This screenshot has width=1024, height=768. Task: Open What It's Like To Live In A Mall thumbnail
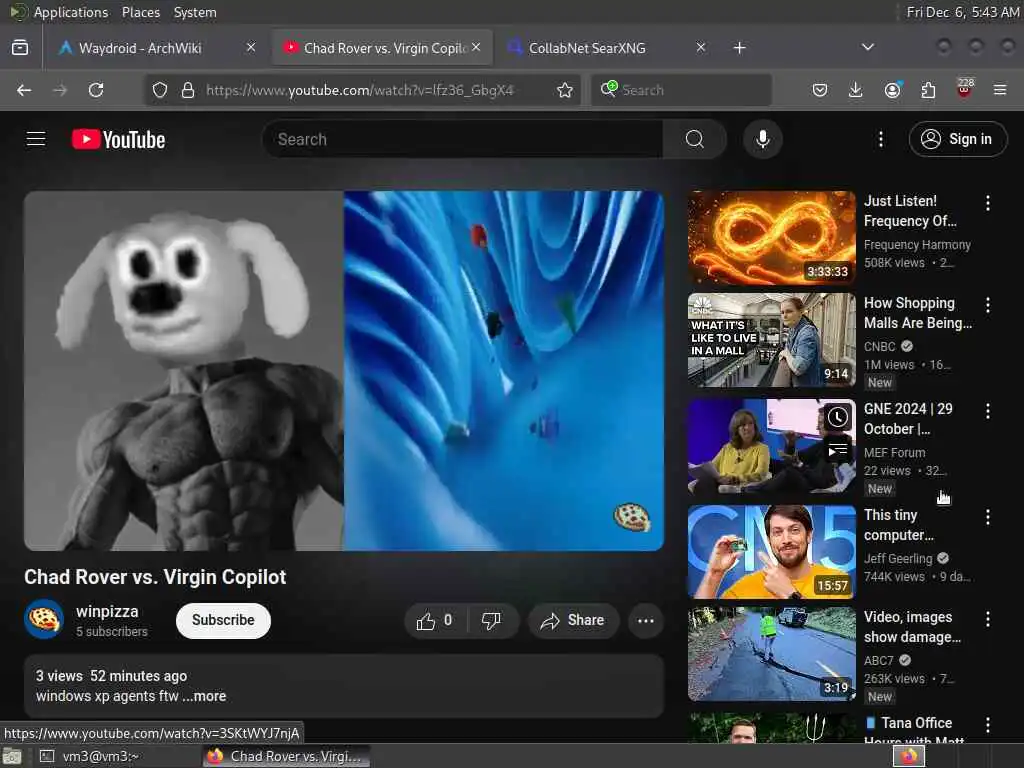(x=771, y=340)
